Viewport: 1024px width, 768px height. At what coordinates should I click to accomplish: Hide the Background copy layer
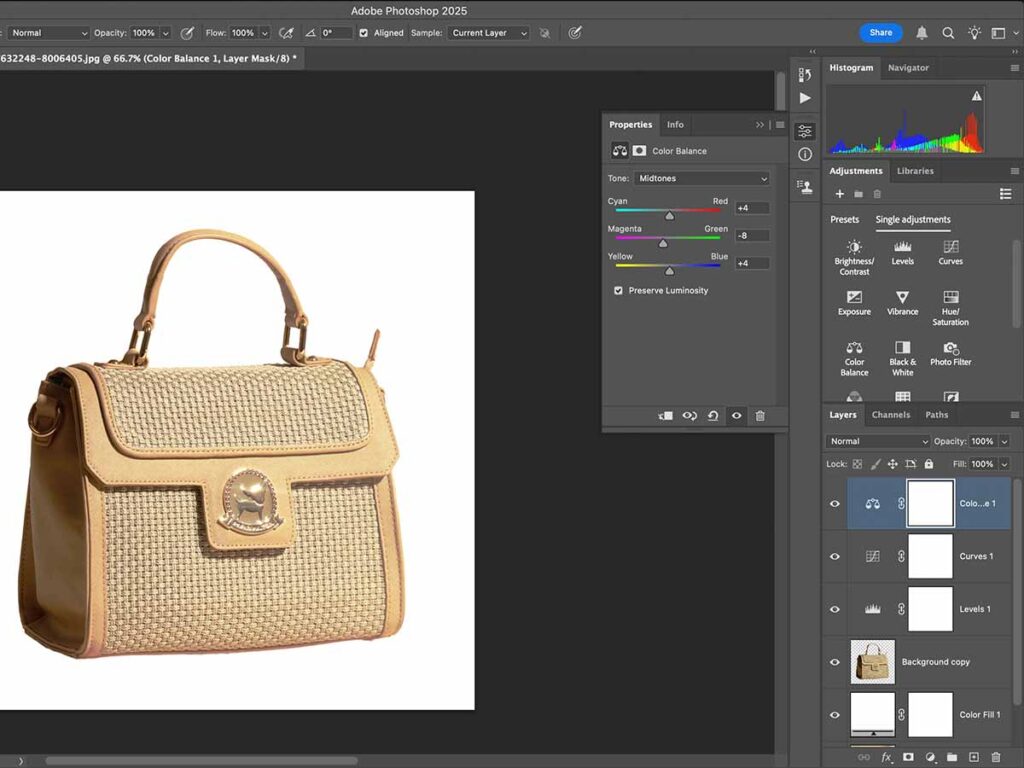835,662
